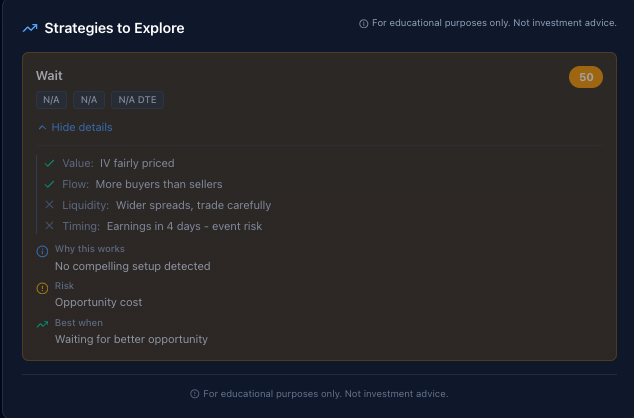Click the orange 50 score badge

[x=586, y=77]
